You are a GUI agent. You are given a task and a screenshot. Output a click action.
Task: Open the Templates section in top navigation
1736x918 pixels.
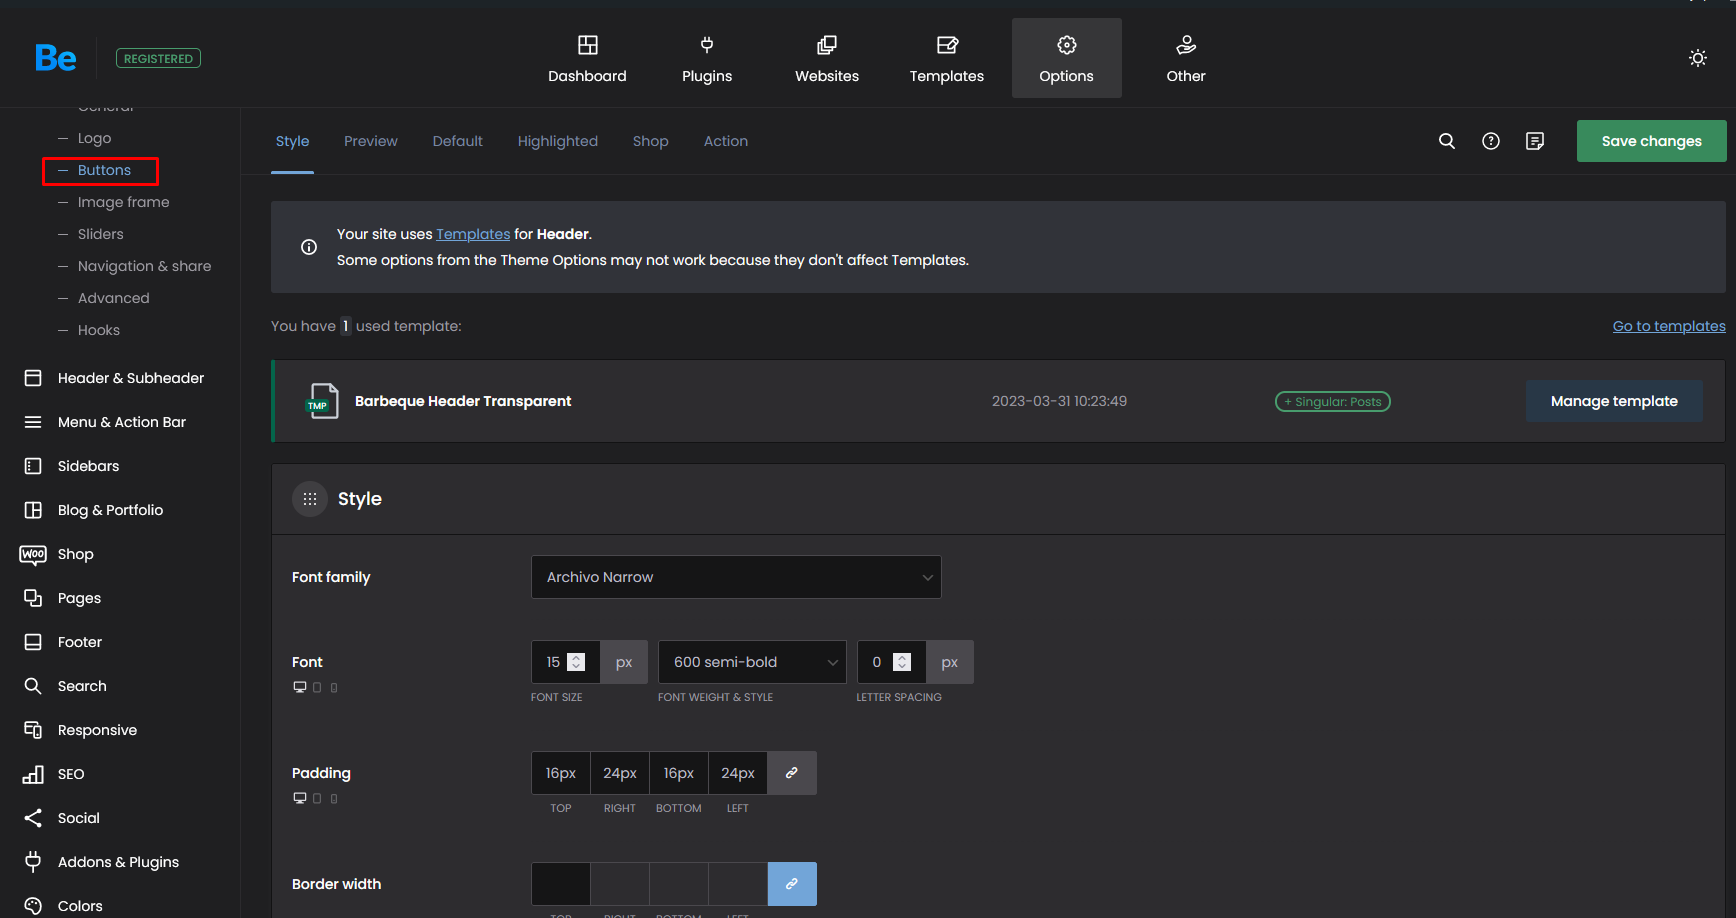[x=947, y=58]
